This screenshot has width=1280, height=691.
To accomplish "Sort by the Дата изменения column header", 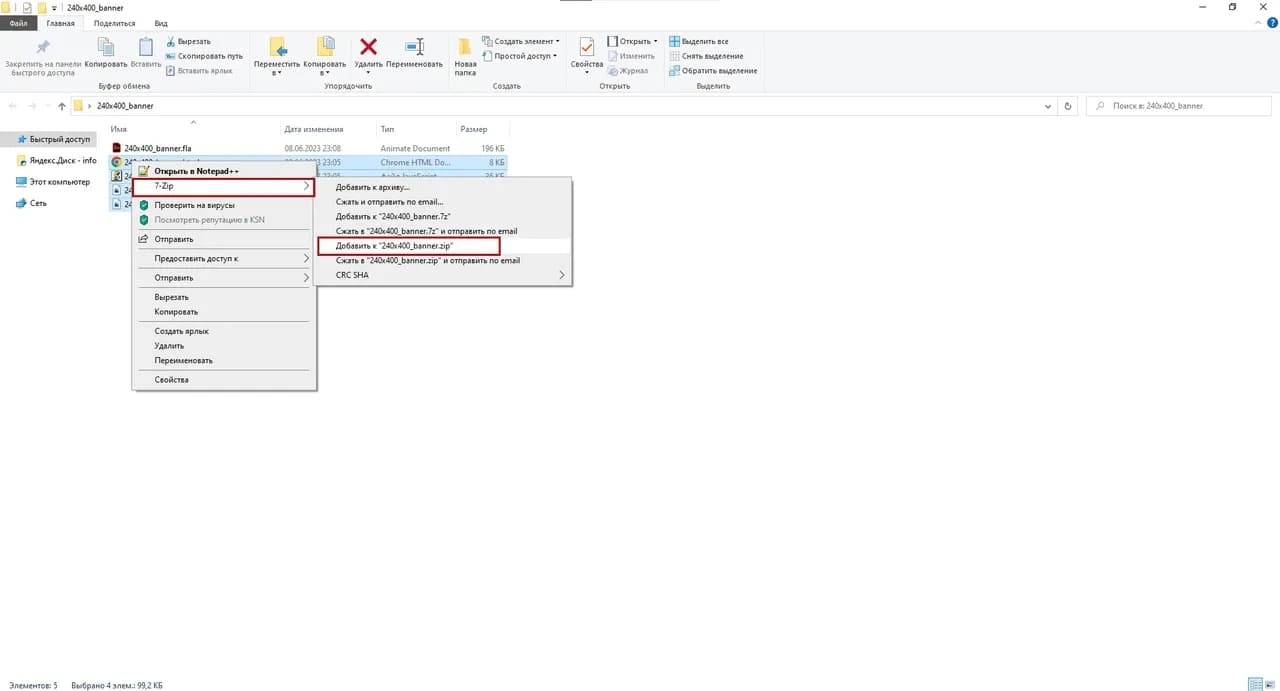I will click(328, 129).
